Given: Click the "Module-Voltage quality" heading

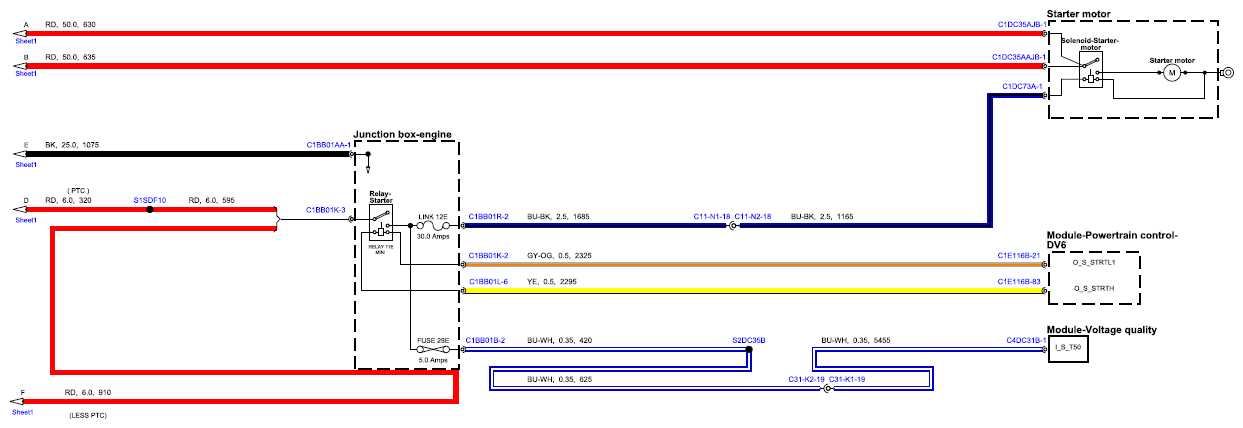Looking at the screenshot, I should tap(1101, 329).
